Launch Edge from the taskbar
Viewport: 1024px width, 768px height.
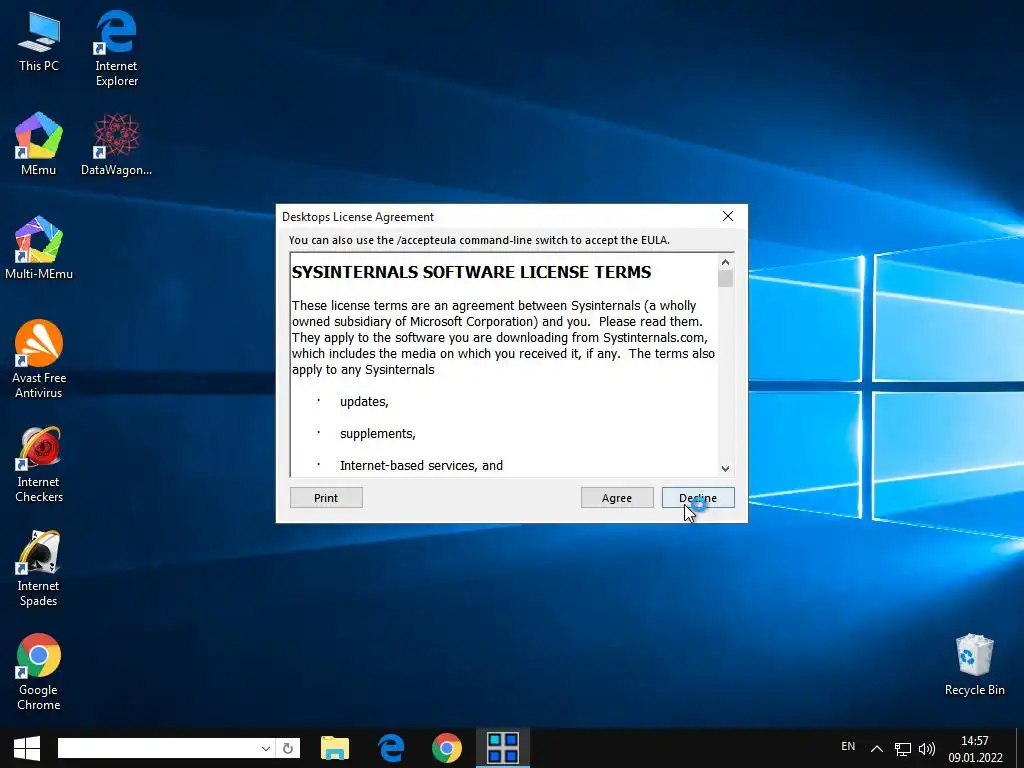tap(391, 748)
